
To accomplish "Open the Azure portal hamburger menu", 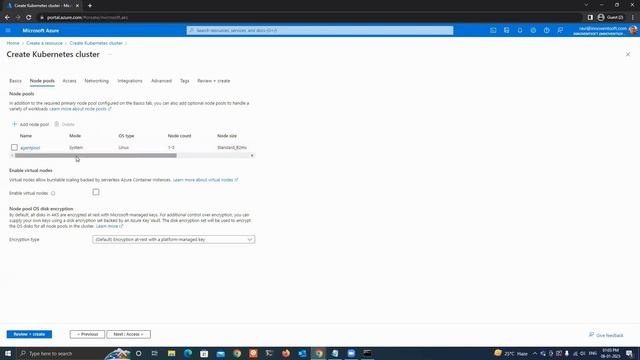I will (8, 30).
